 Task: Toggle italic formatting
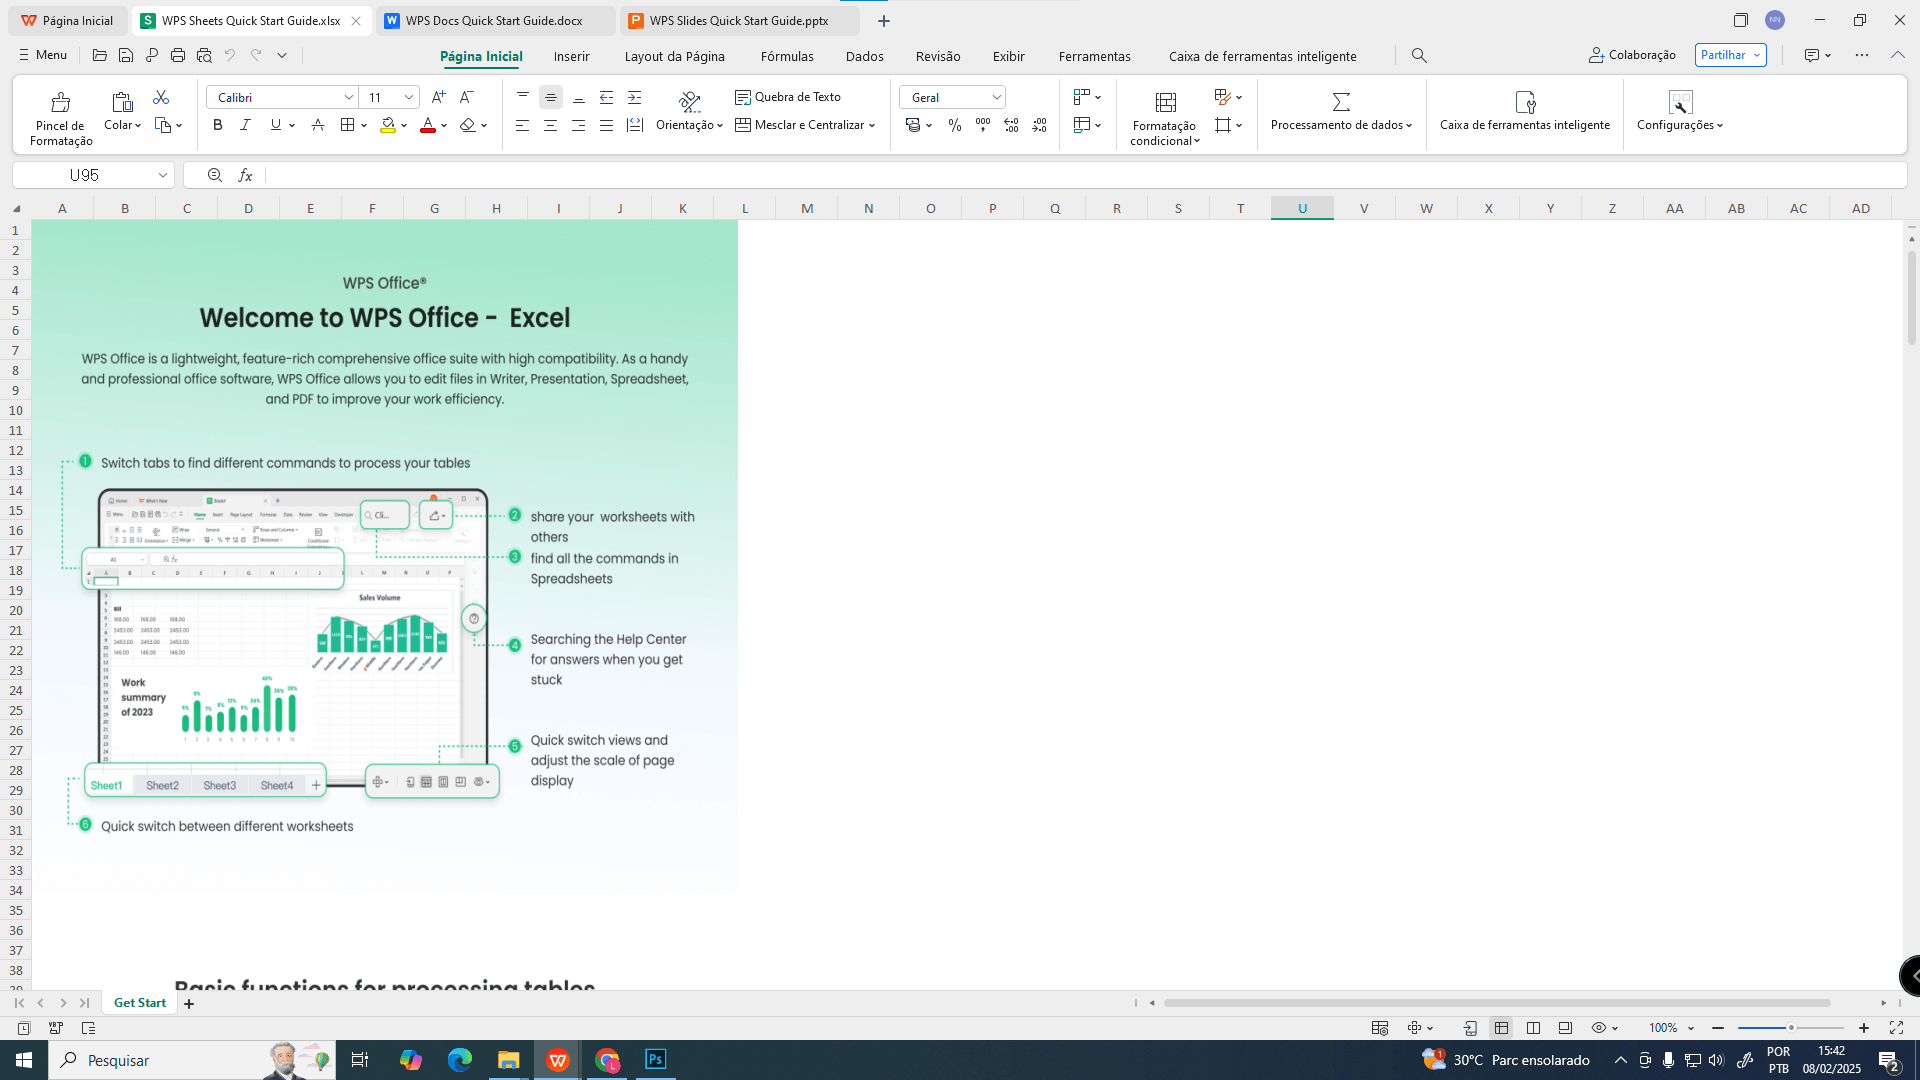tap(245, 125)
